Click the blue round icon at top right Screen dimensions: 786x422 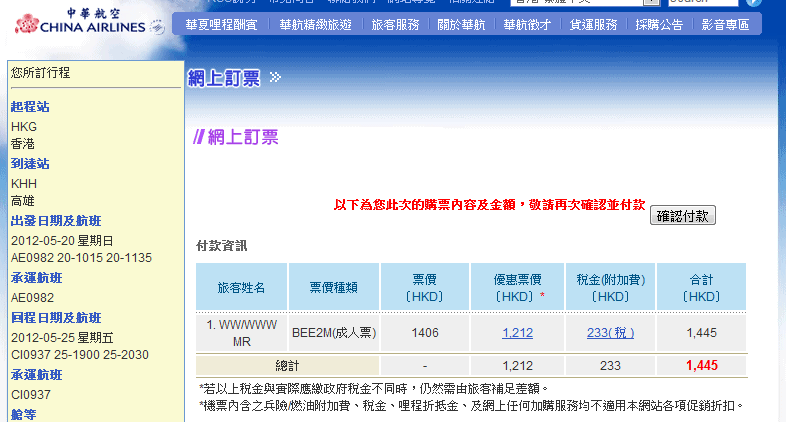pos(754,3)
